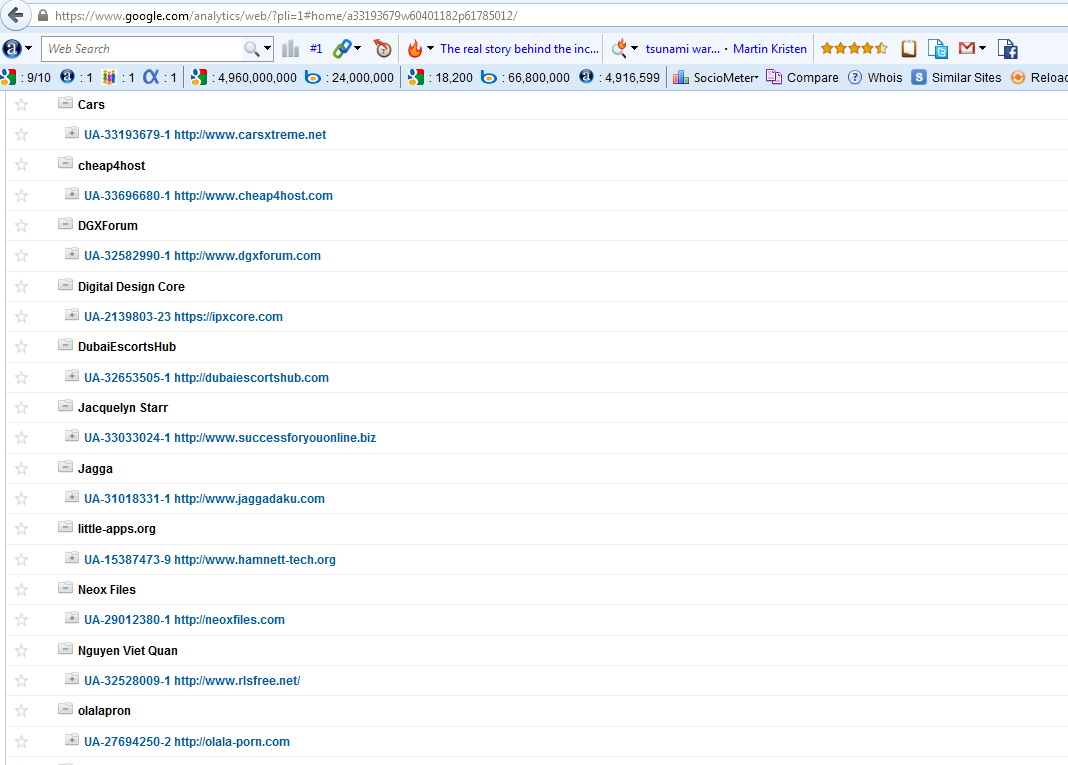Collapse the Nguyen Viet Quan account folder
The height and width of the screenshot is (765, 1068).
(65, 649)
